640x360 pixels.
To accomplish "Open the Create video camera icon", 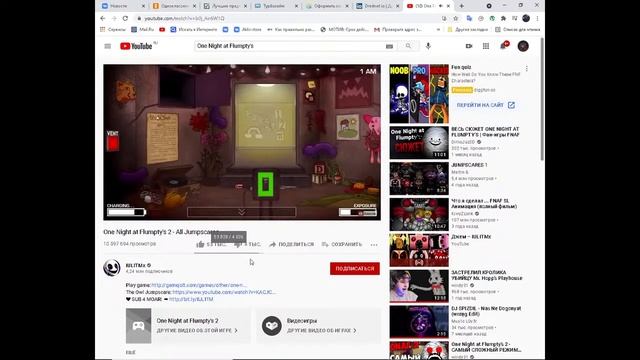I will click(469, 46).
